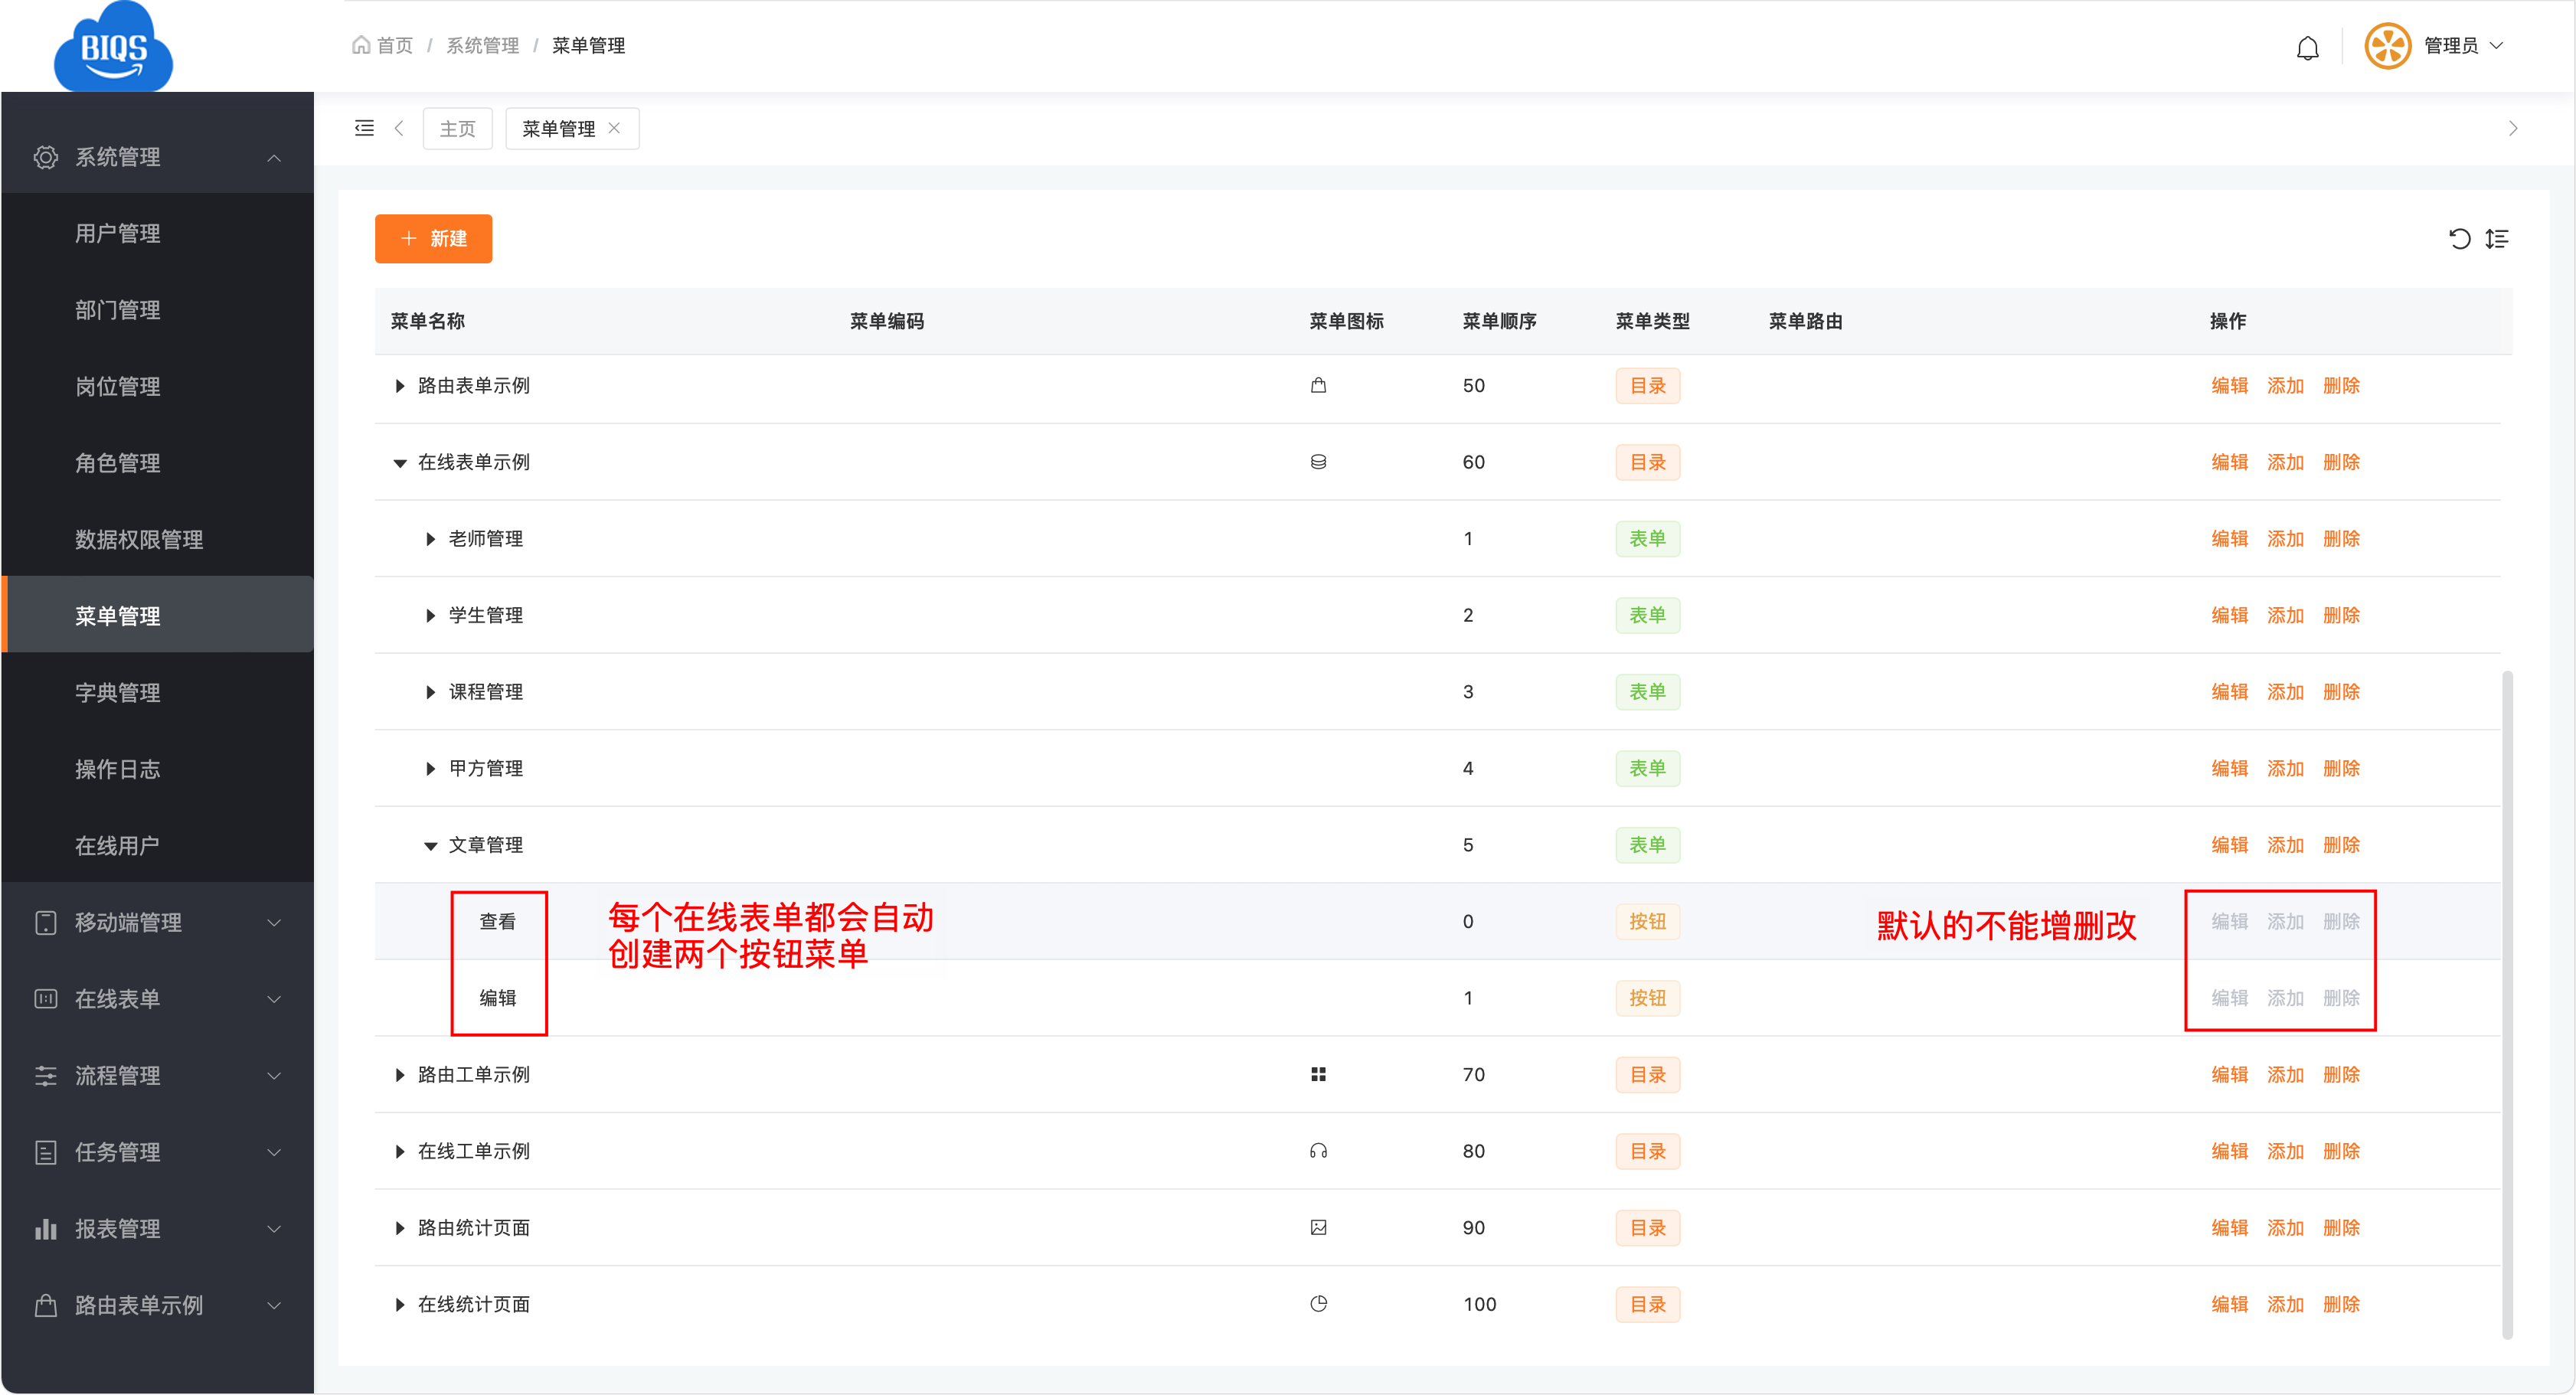Image resolution: width=2576 pixels, height=1395 pixels.
Task: Open table density settings icon
Action: coord(2497,239)
